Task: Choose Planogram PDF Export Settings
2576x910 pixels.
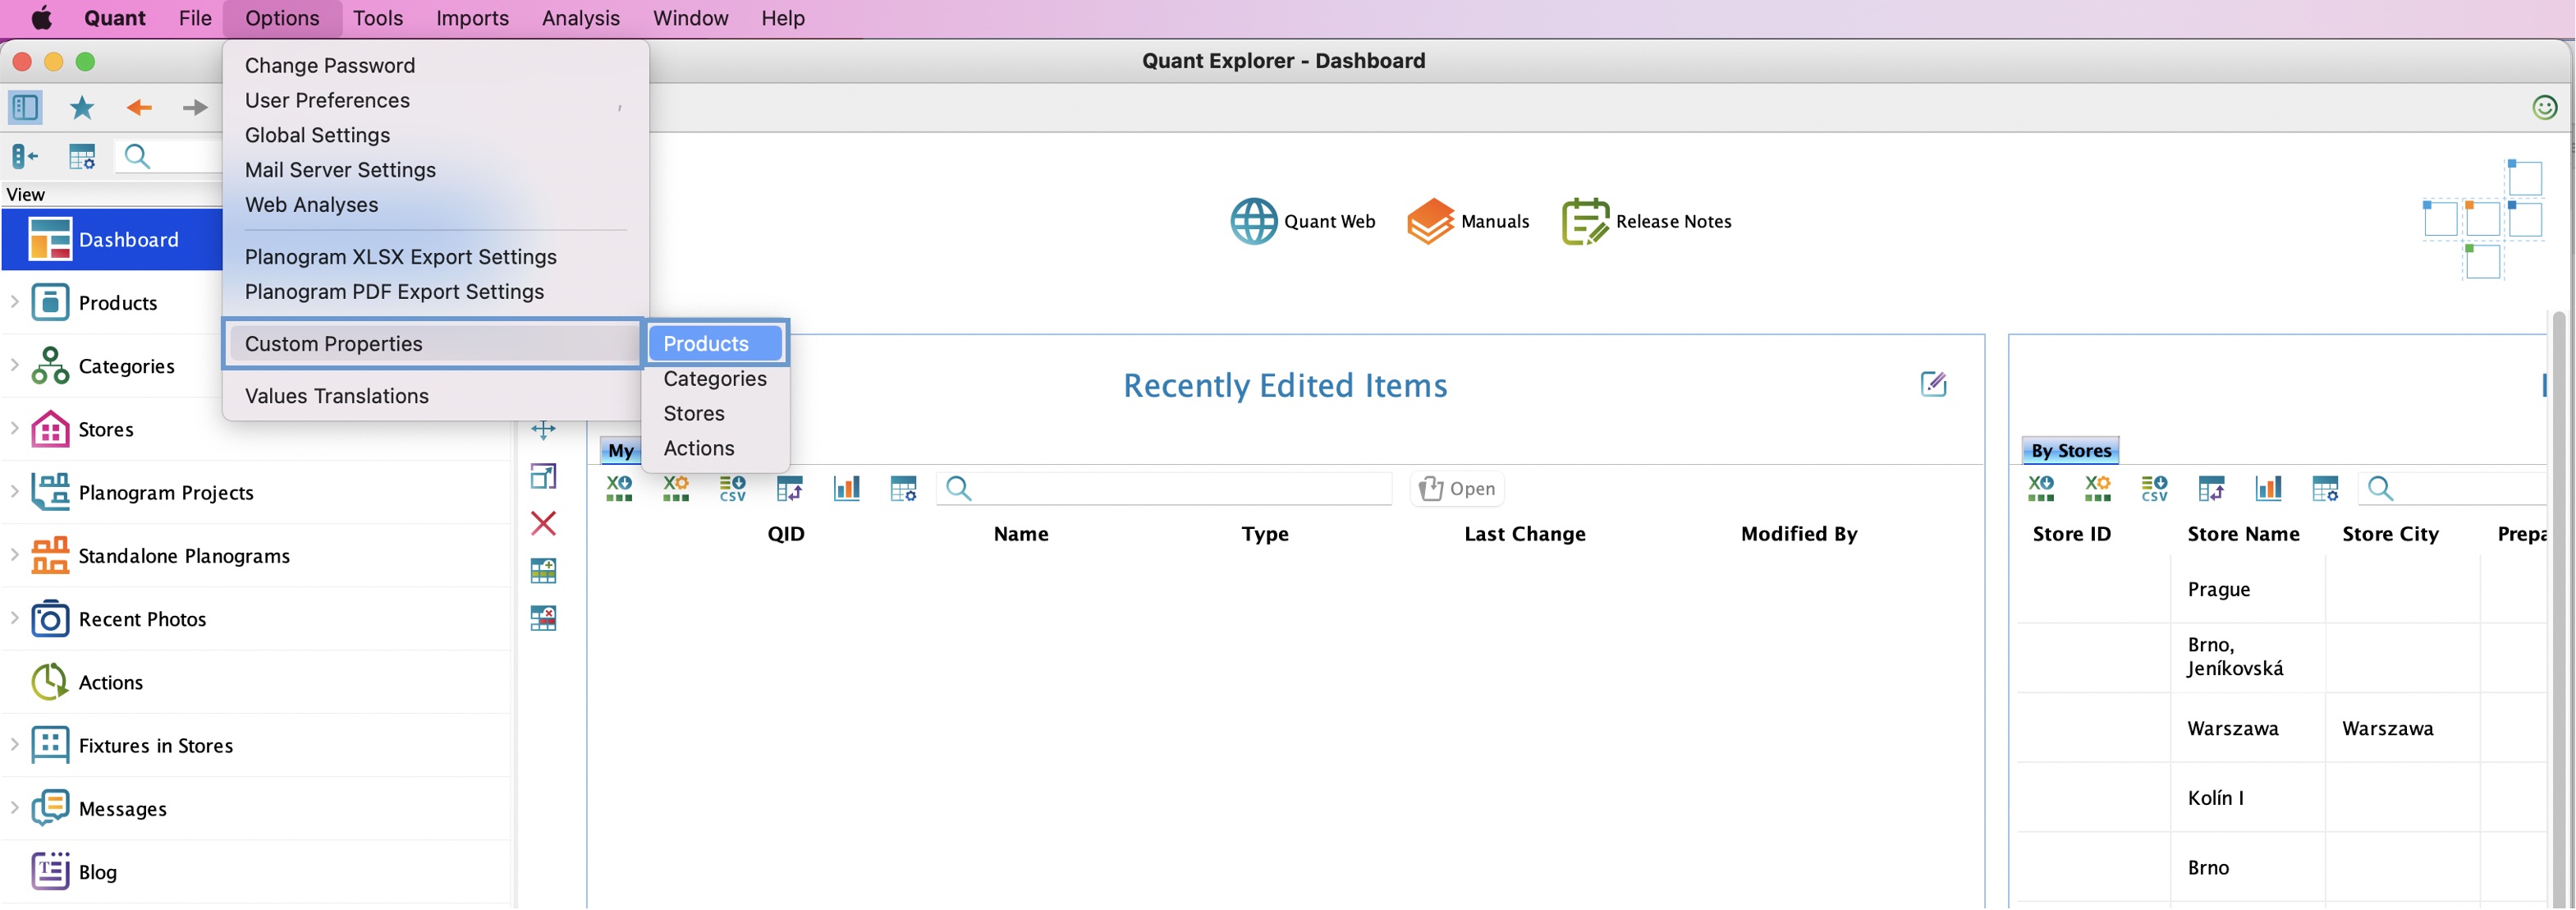Action: coord(394,292)
